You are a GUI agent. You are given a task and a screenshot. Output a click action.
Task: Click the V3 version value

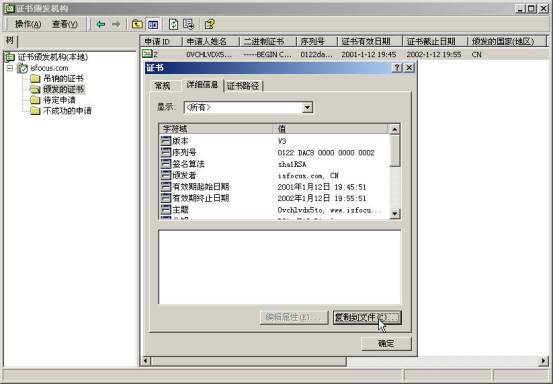click(282, 141)
